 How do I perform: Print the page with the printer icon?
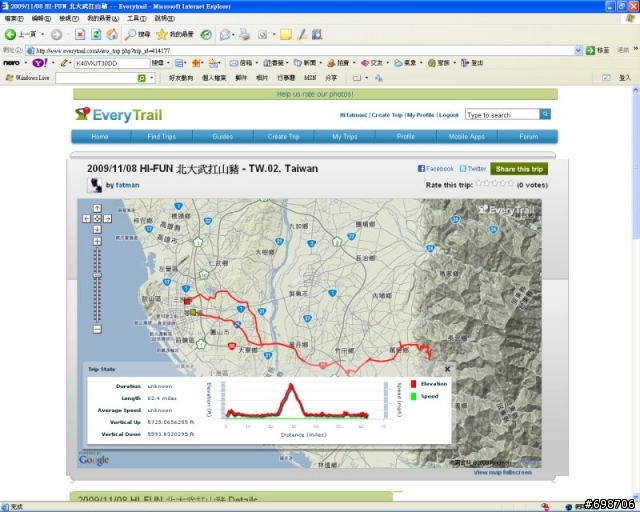pyautogui.click(x=244, y=35)
